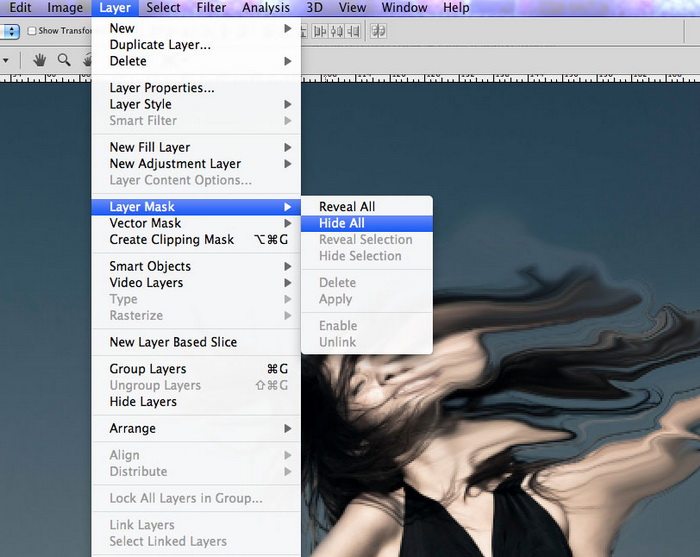Expand the Layer Style submenu
The height and width of the screenshot is (557, 700).
(x=196, y=104)
